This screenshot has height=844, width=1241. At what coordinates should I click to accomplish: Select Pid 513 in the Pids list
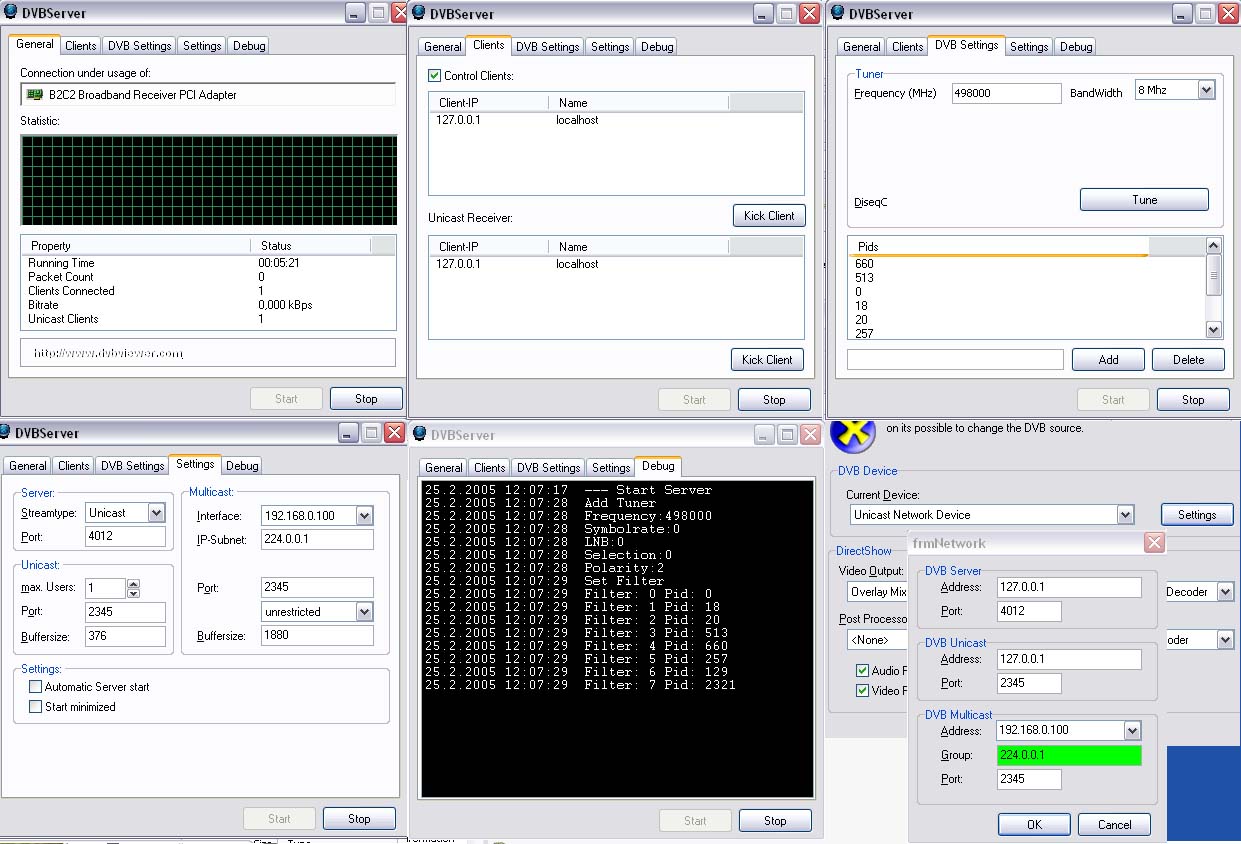(x=864, y=278)
